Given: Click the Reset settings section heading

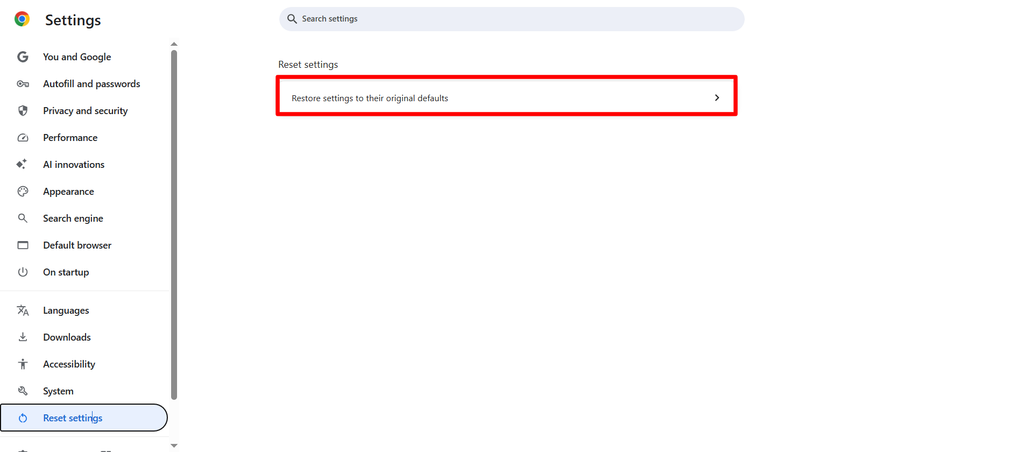Looking at the screenshot, I should tap(308, 65).
